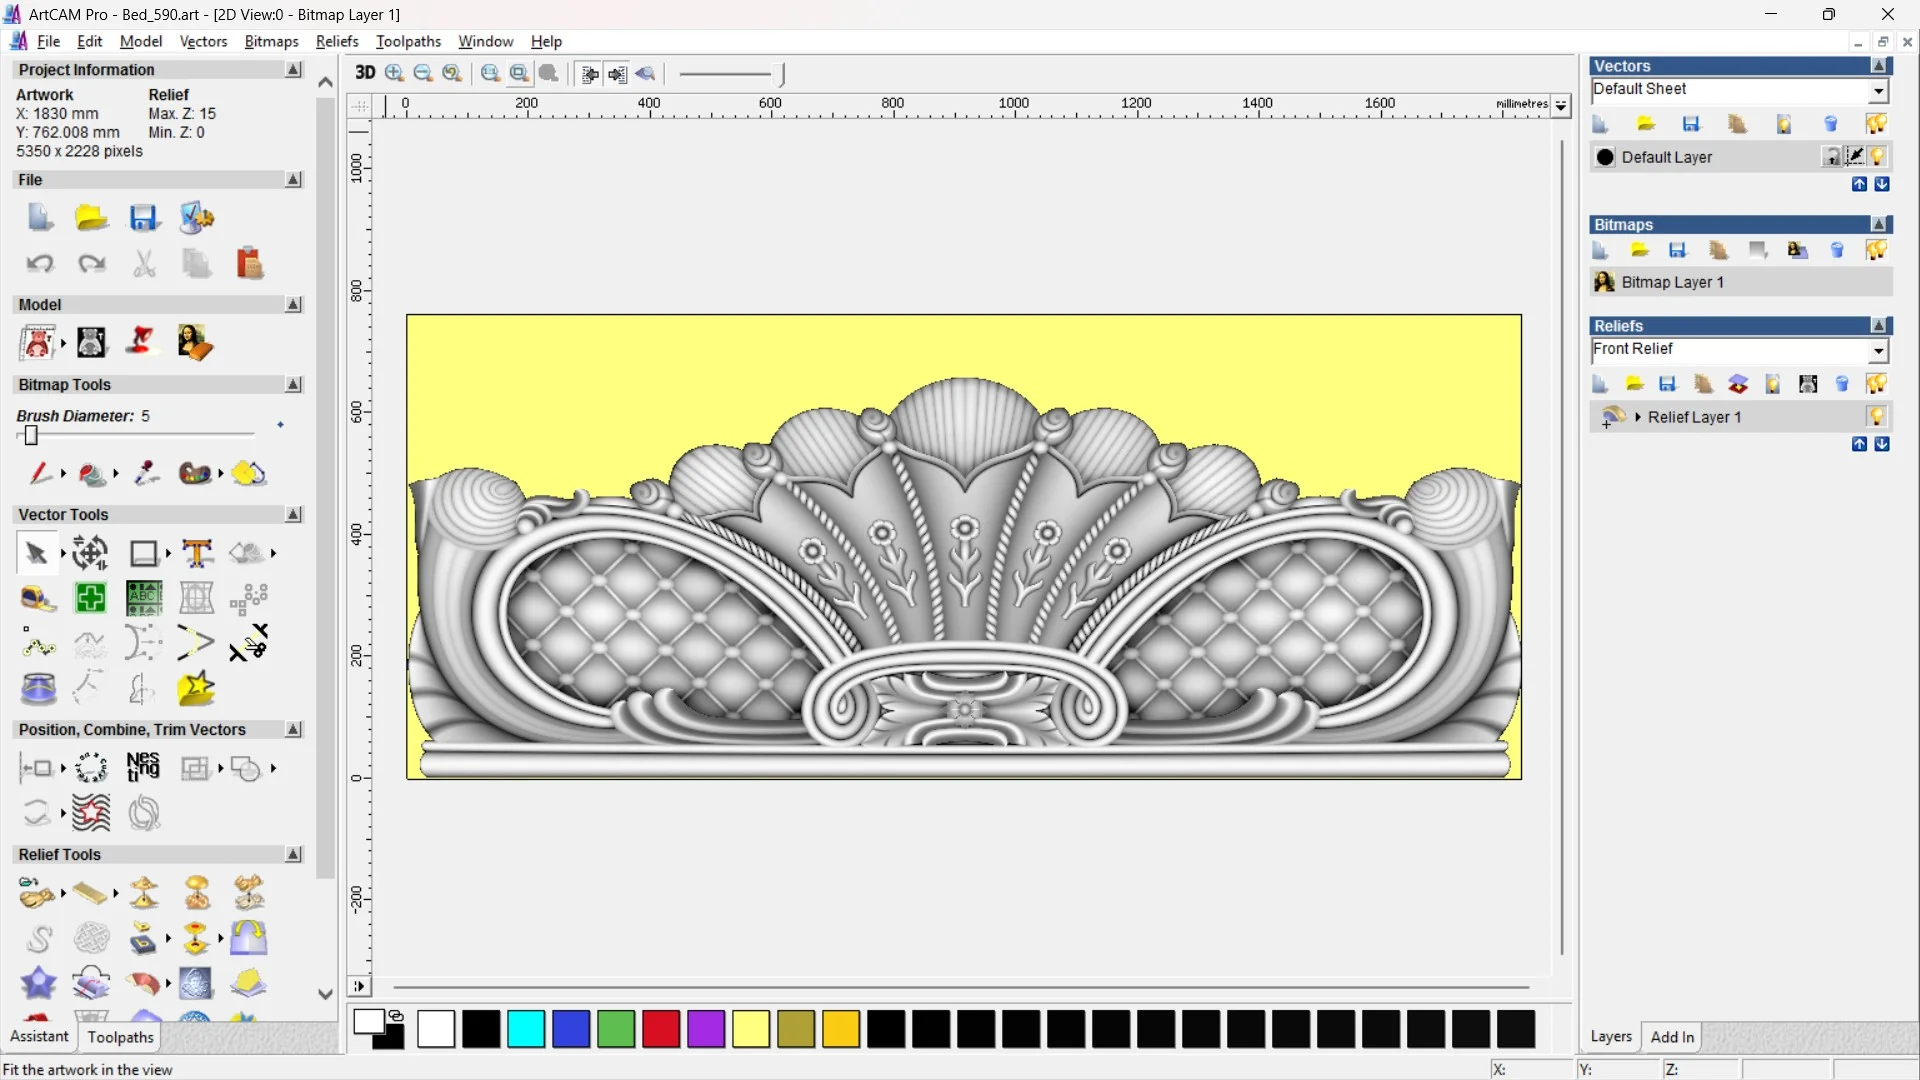Viewport: 1920px width, 1080px height.
Task: Pick the cyan color swatch
Action: [x=525, y=1029]
